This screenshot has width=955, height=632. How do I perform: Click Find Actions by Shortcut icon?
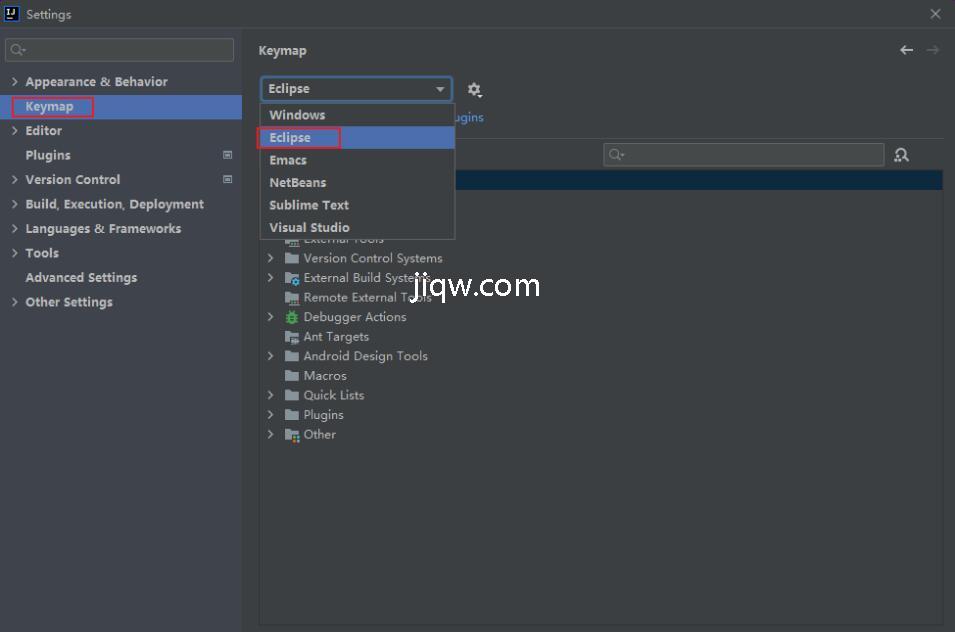[x=901, y=155]
